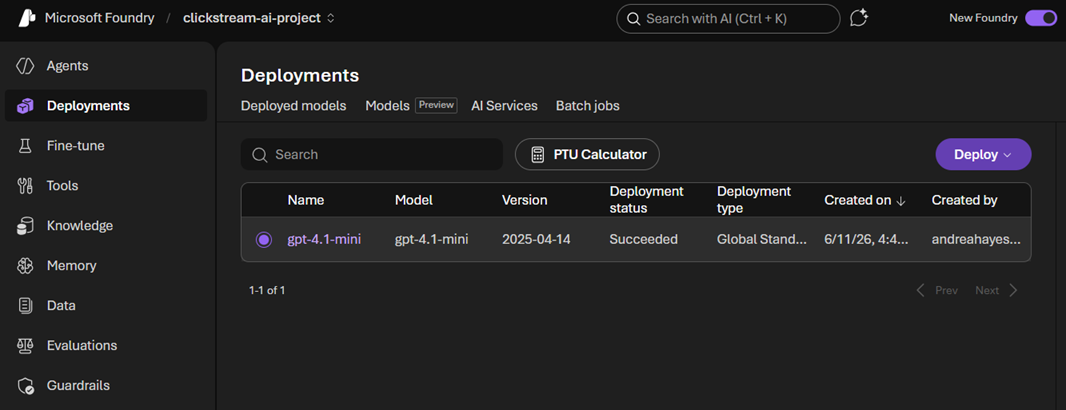The height and width of the screenshot is (410, 1066).
Task: Click the Guardrails shield icon
Action: [x=25, y=386]
